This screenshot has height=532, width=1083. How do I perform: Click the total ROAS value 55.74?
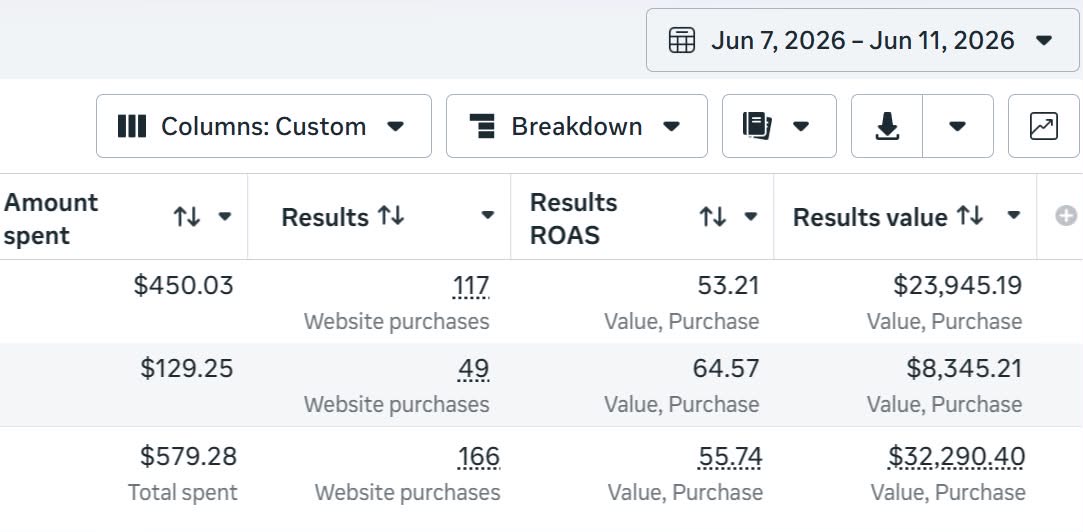pos(730,457)
